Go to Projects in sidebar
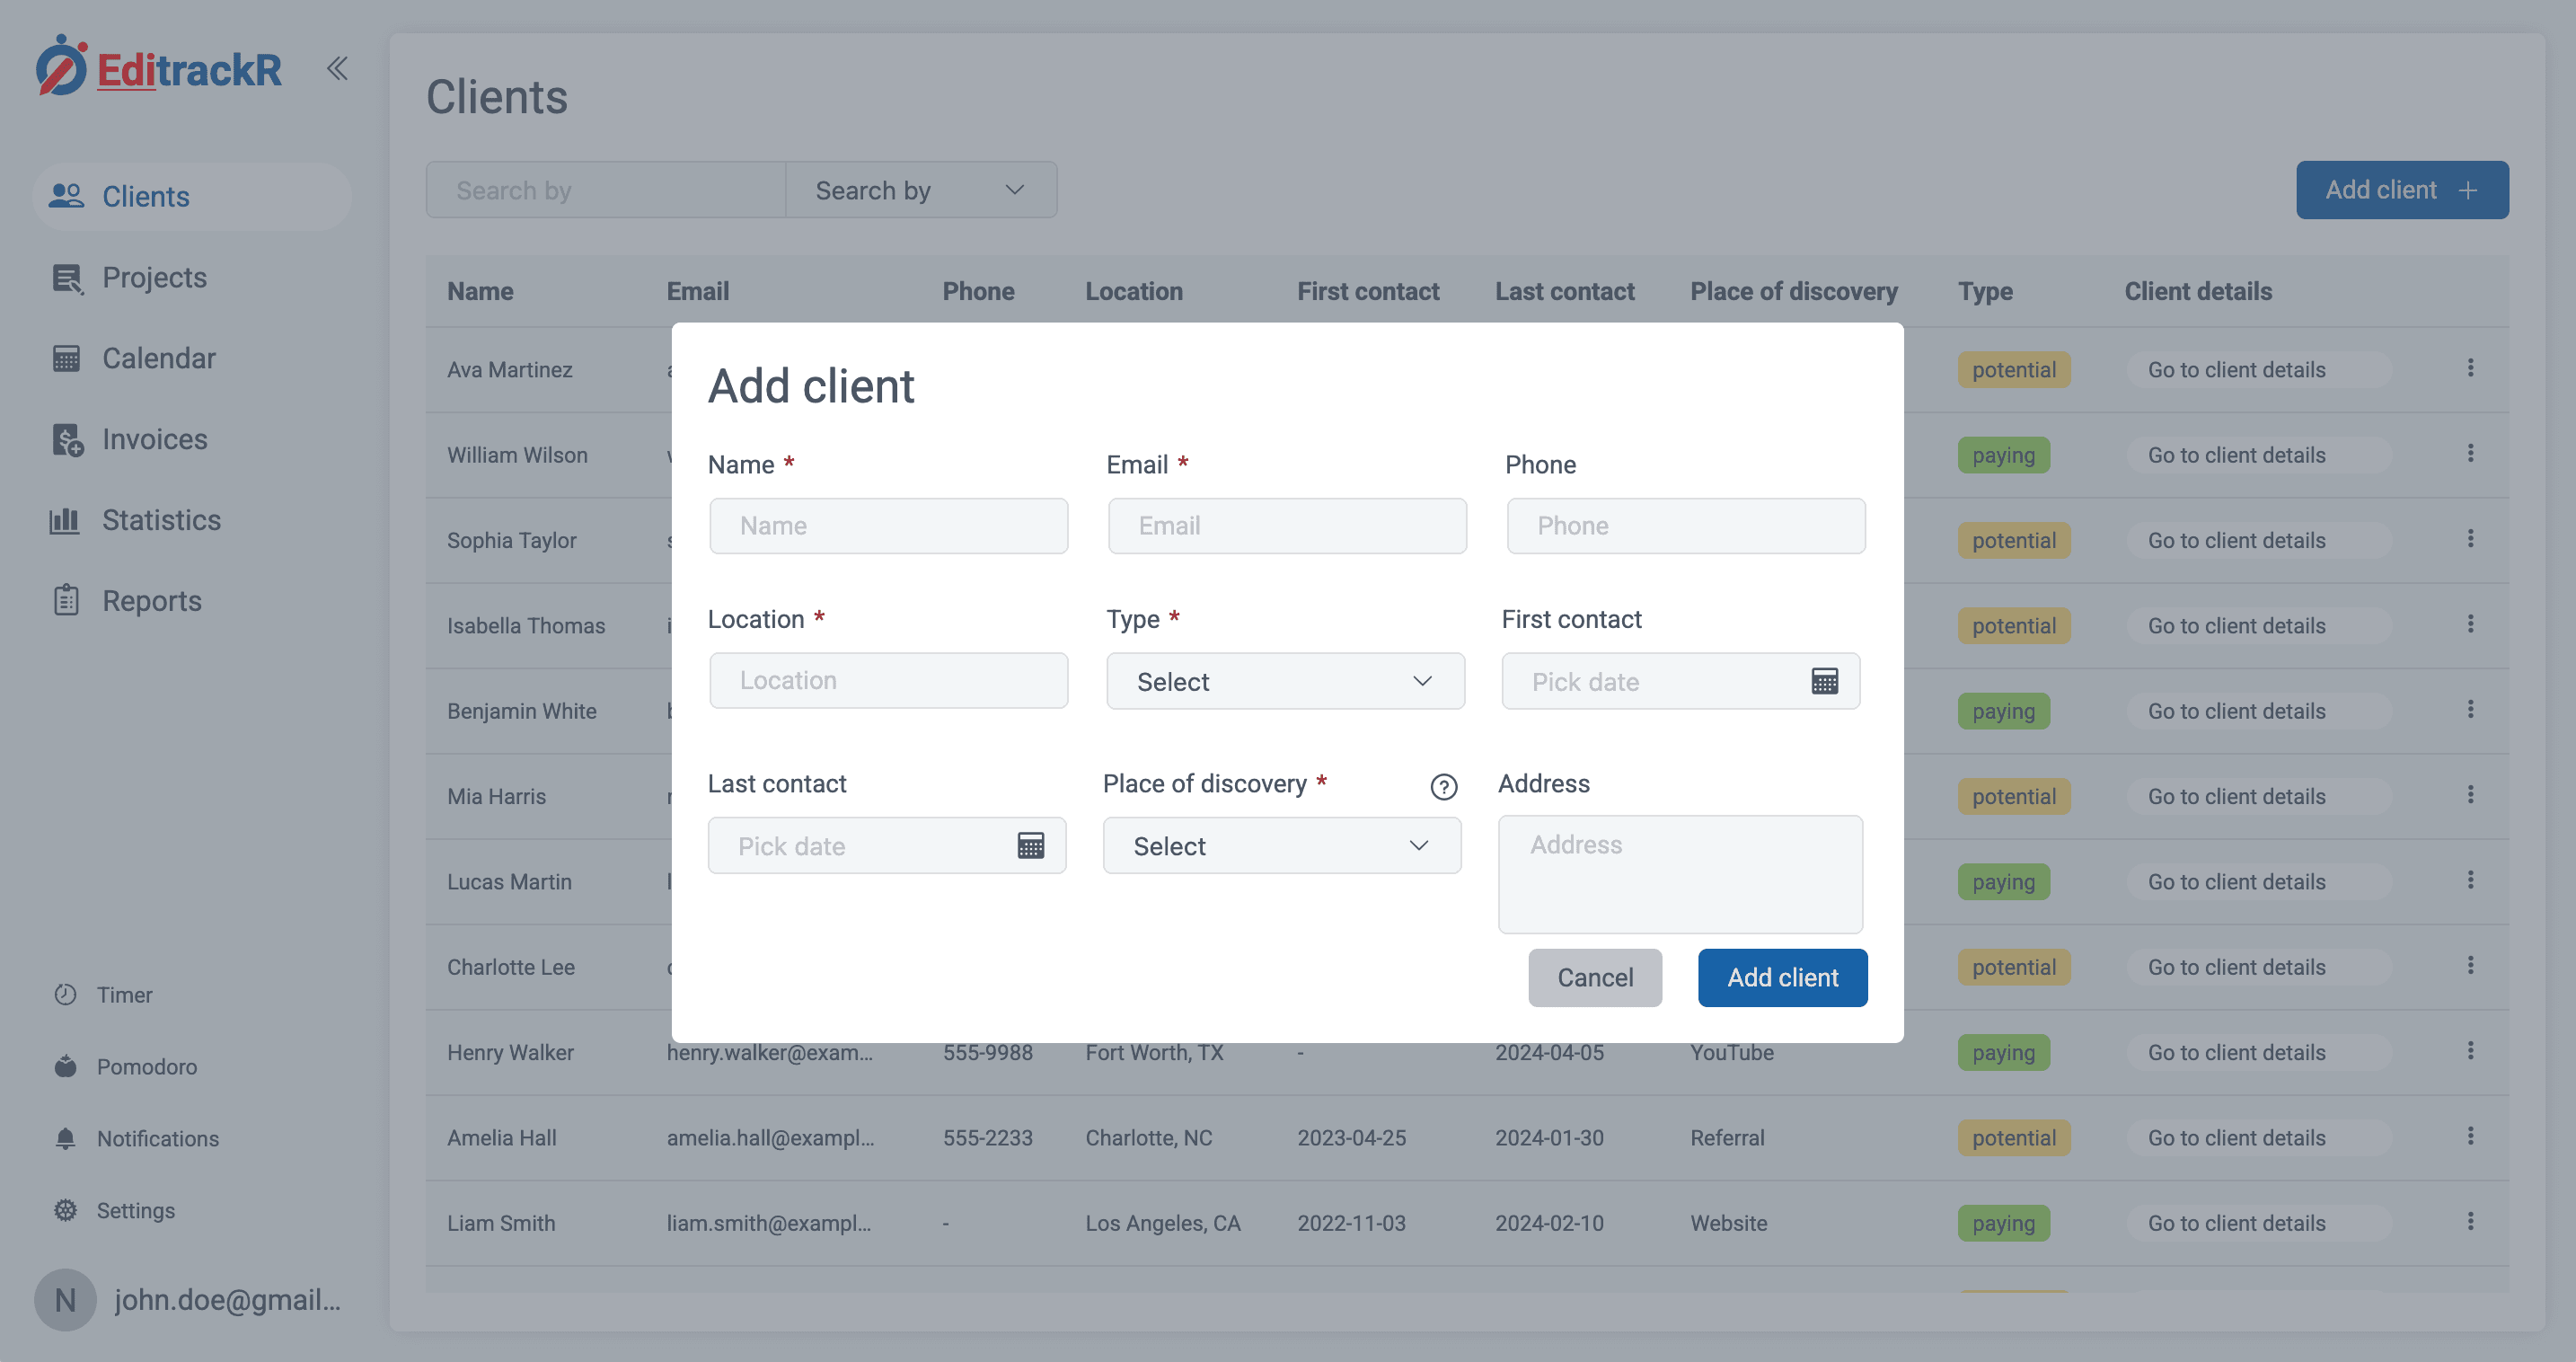Screen dimensions: 2576x1362 154,277
